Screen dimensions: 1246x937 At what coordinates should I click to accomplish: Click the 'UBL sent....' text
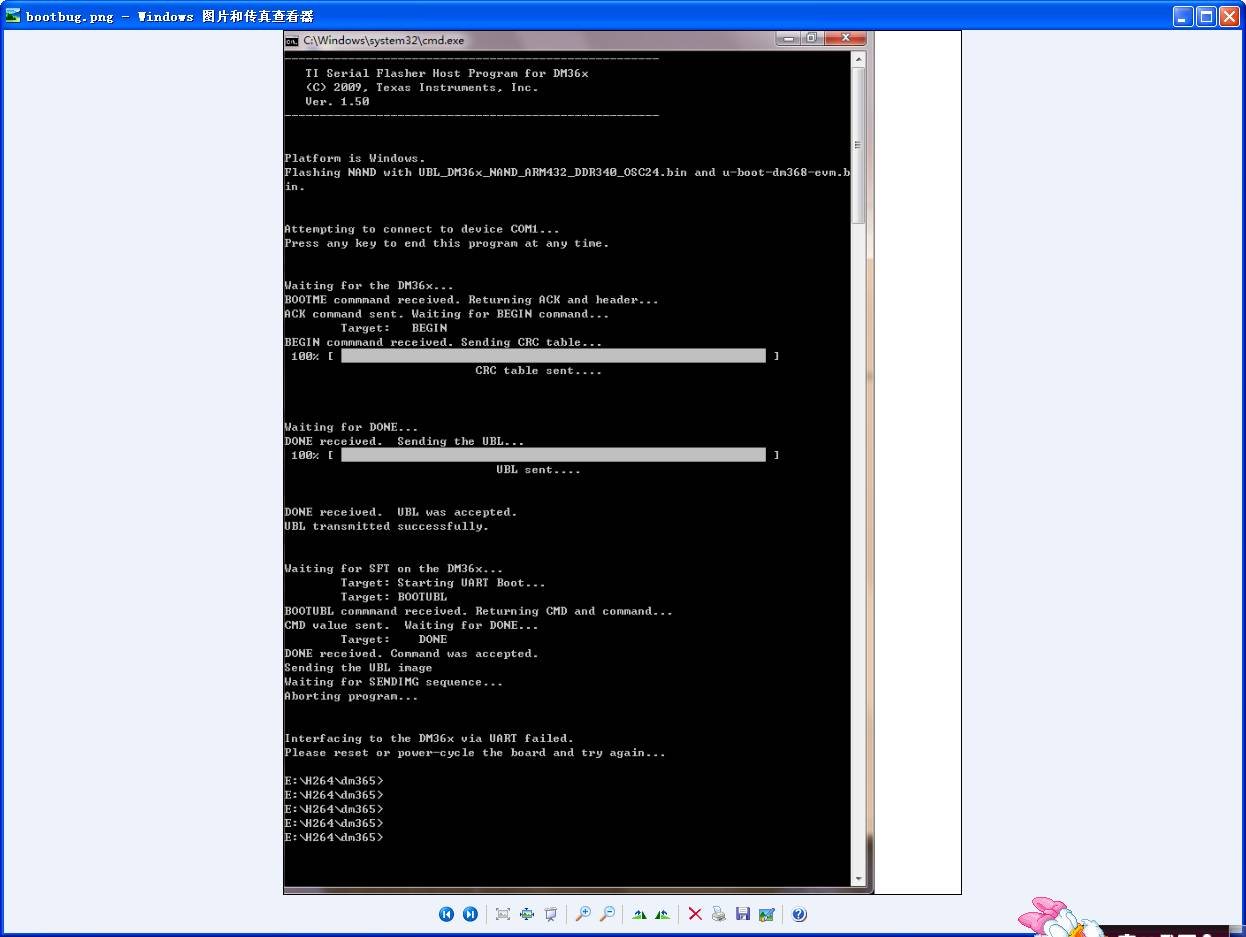[x=538, y=469]
